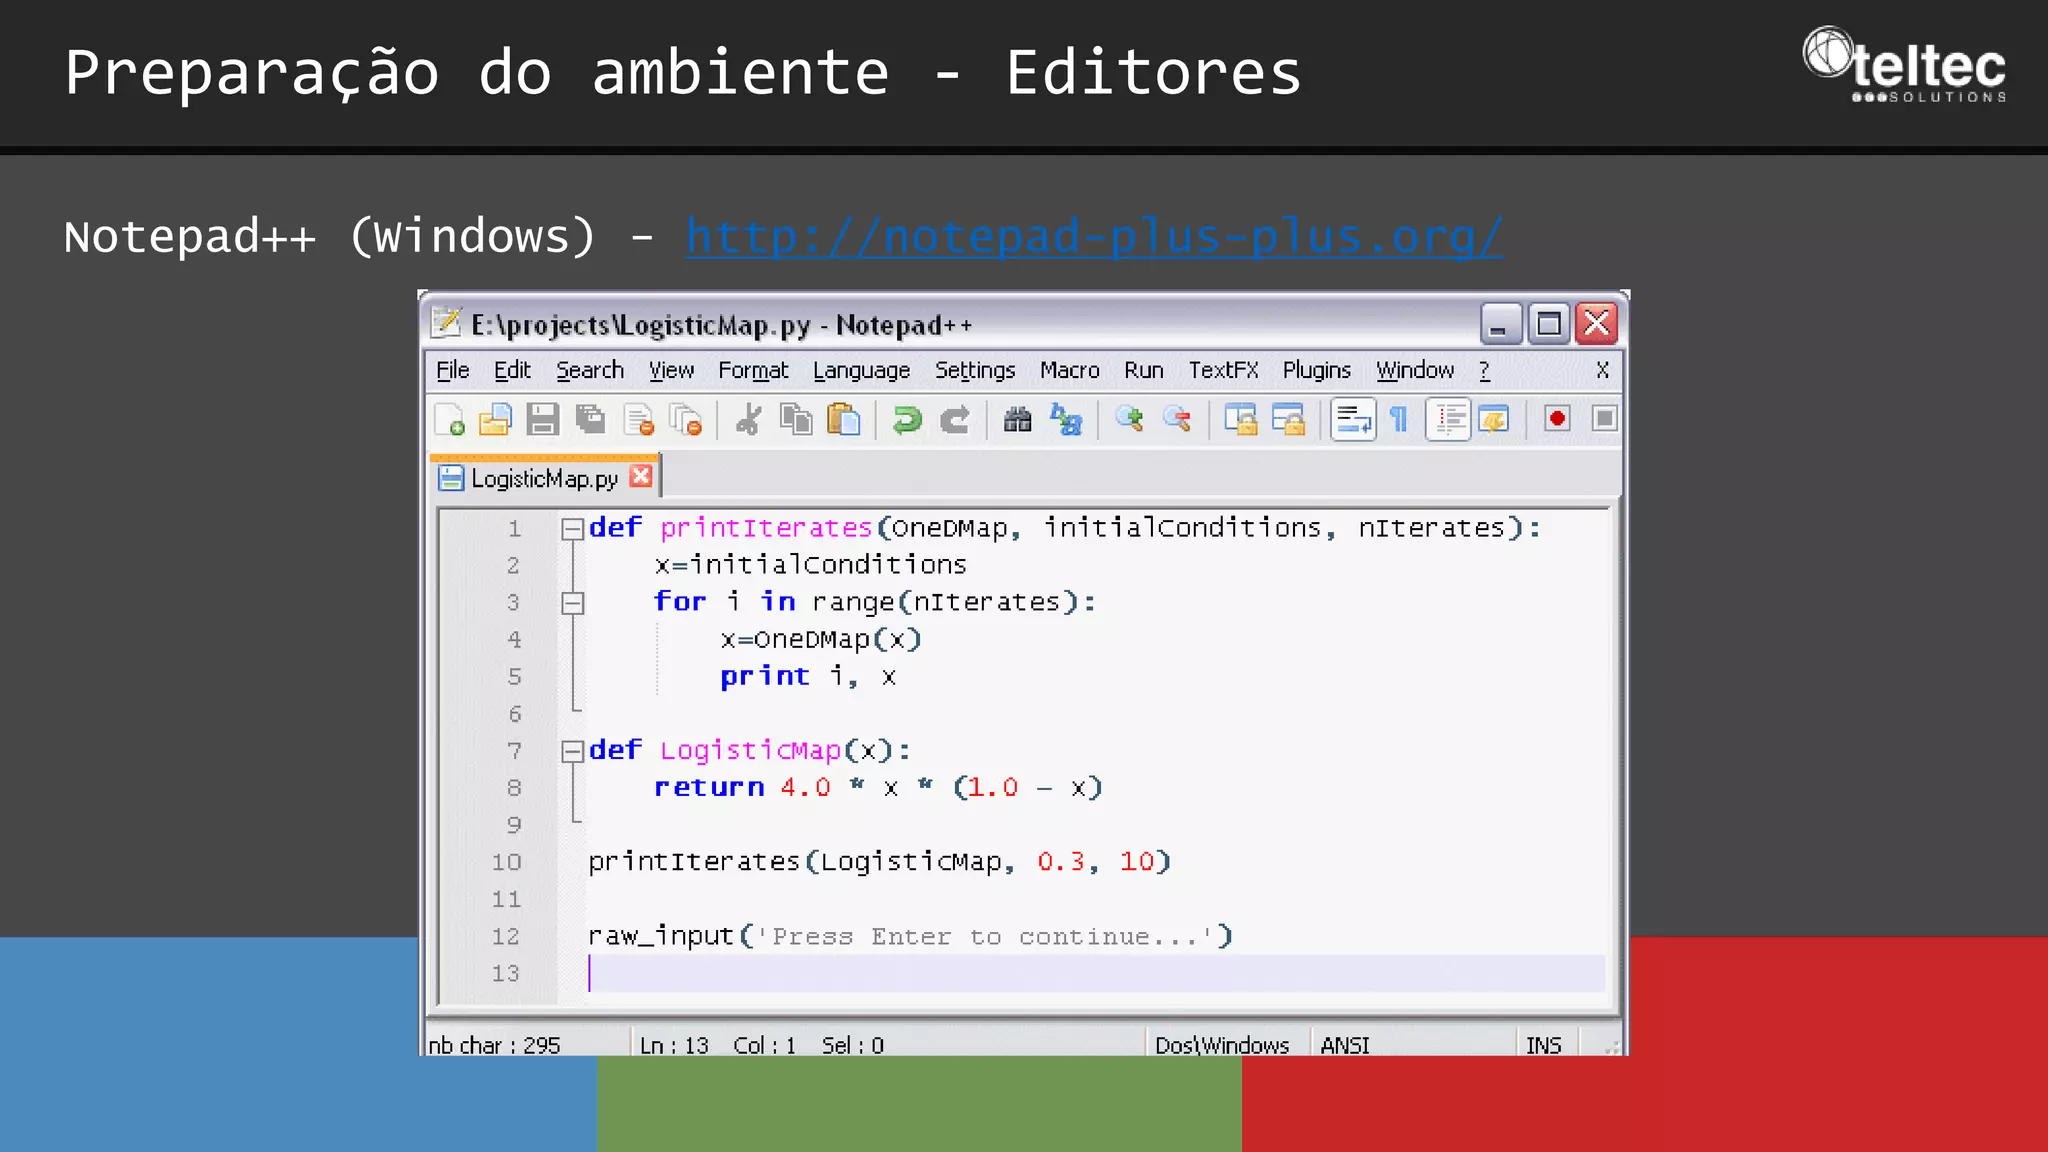Start macro recording with red dot
The image size is (2048, 1152).
pyautogui.click(x=1557, y=419)
